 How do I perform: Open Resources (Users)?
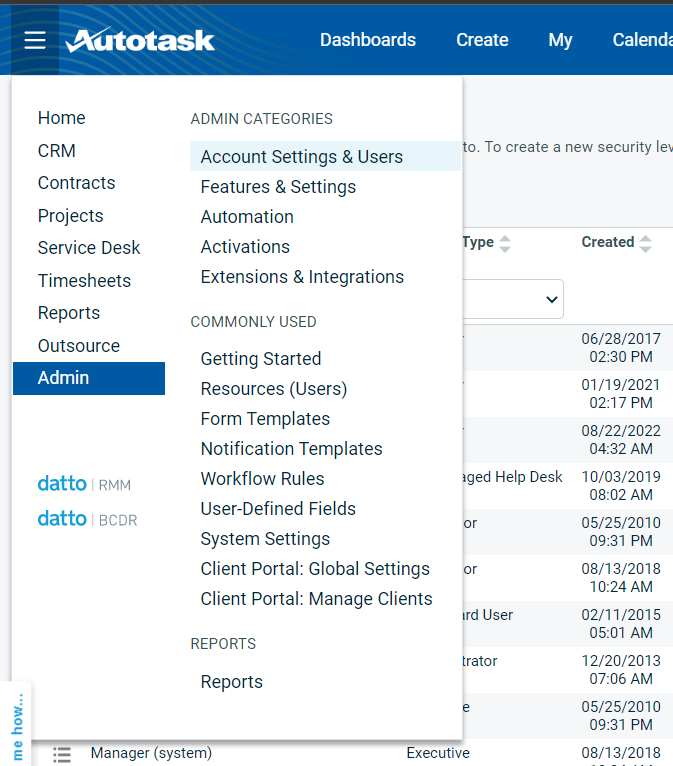[x=274, y=389]
